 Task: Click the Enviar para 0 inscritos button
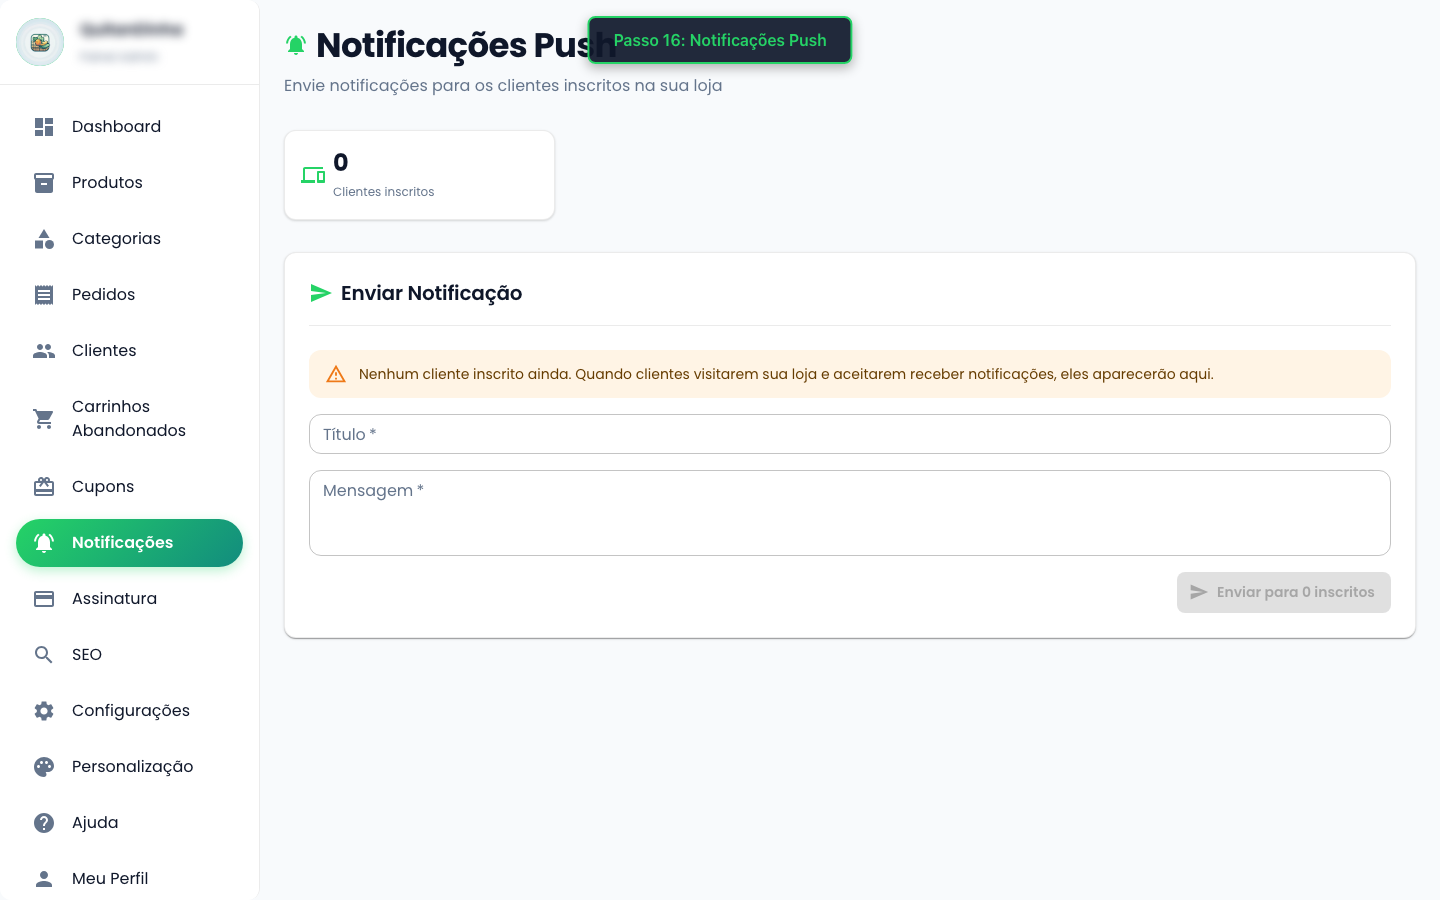(1283, 592)
